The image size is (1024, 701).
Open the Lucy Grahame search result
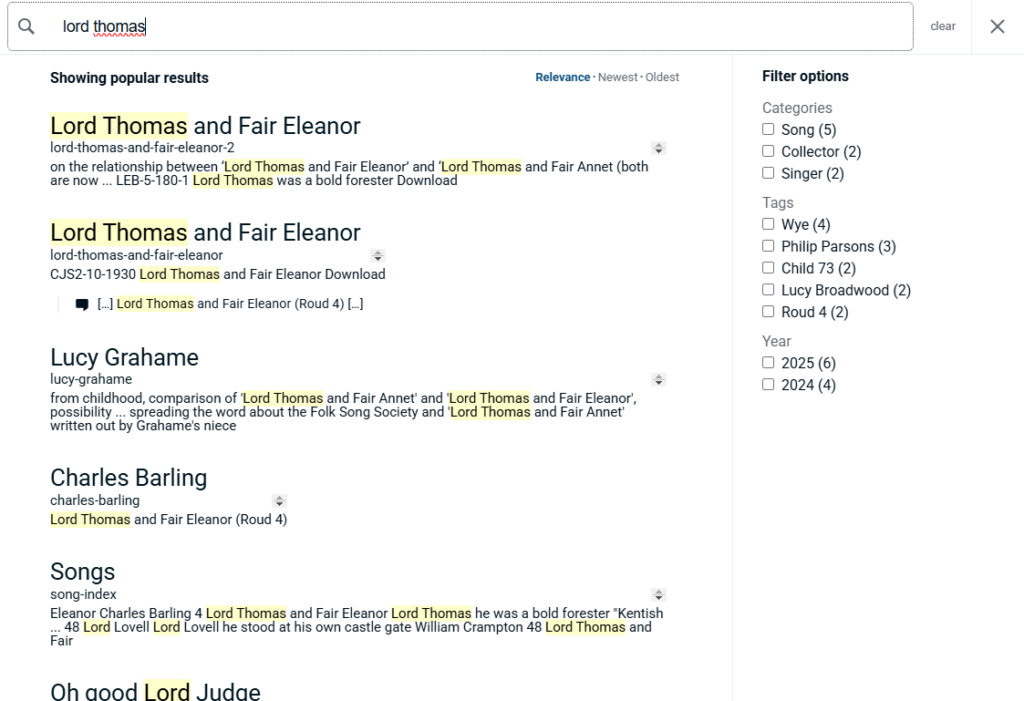(124, 357)
